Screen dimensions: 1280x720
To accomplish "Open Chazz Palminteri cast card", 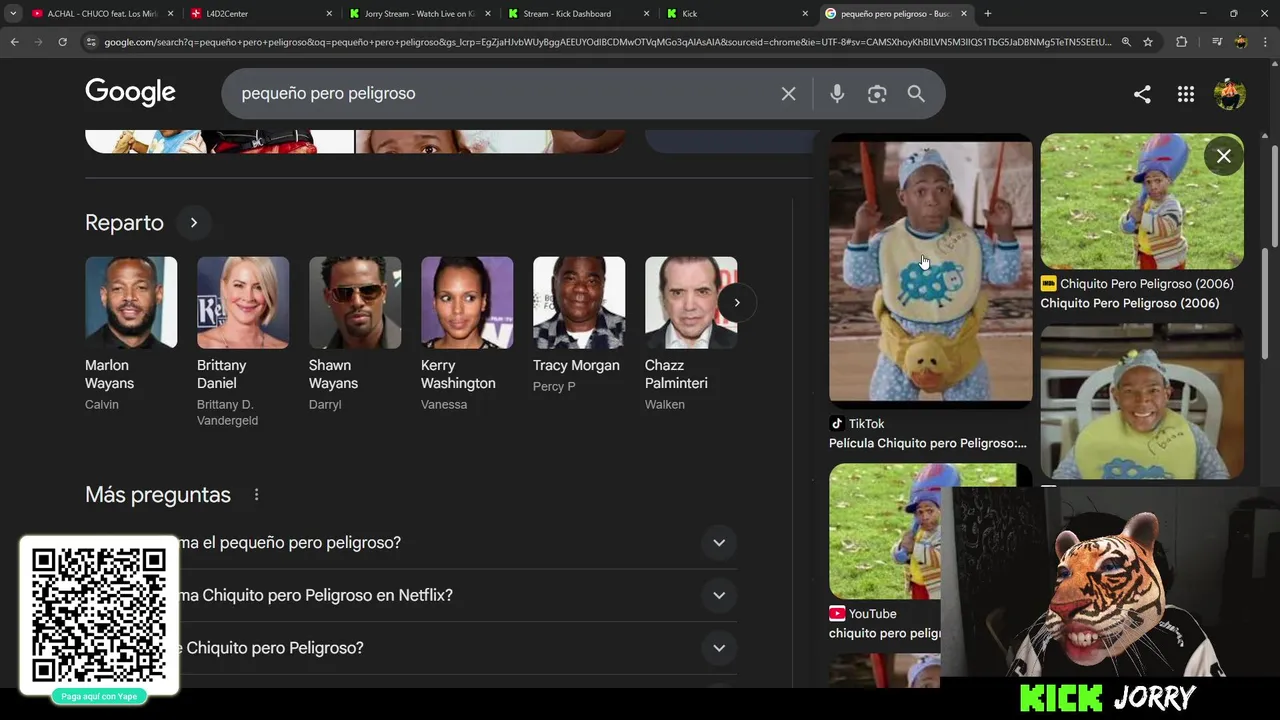I will pos(691,334).
